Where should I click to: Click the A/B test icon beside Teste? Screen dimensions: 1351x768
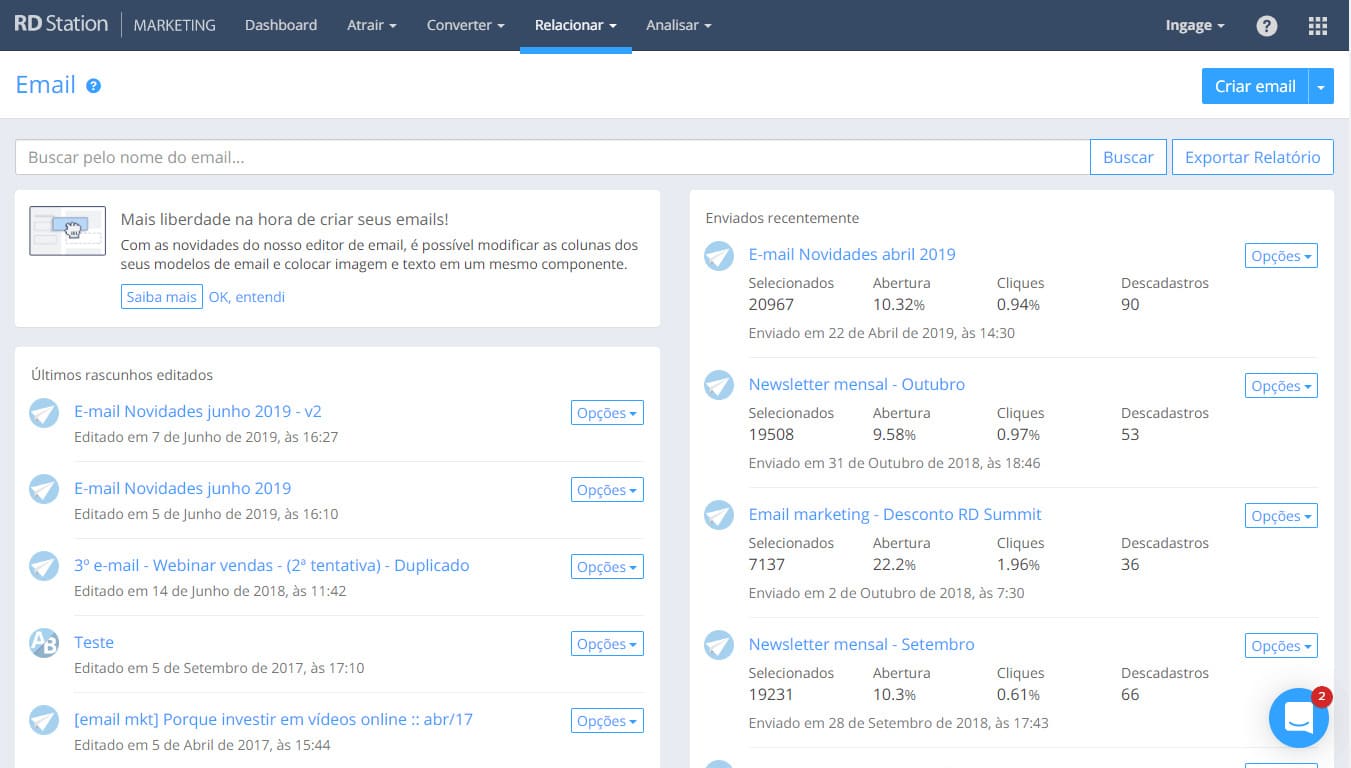[44, 643]
